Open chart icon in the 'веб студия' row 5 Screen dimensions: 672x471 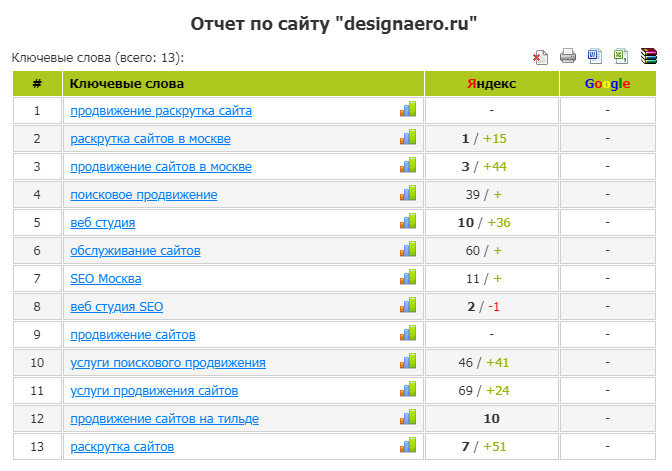(x=408, y=221)
